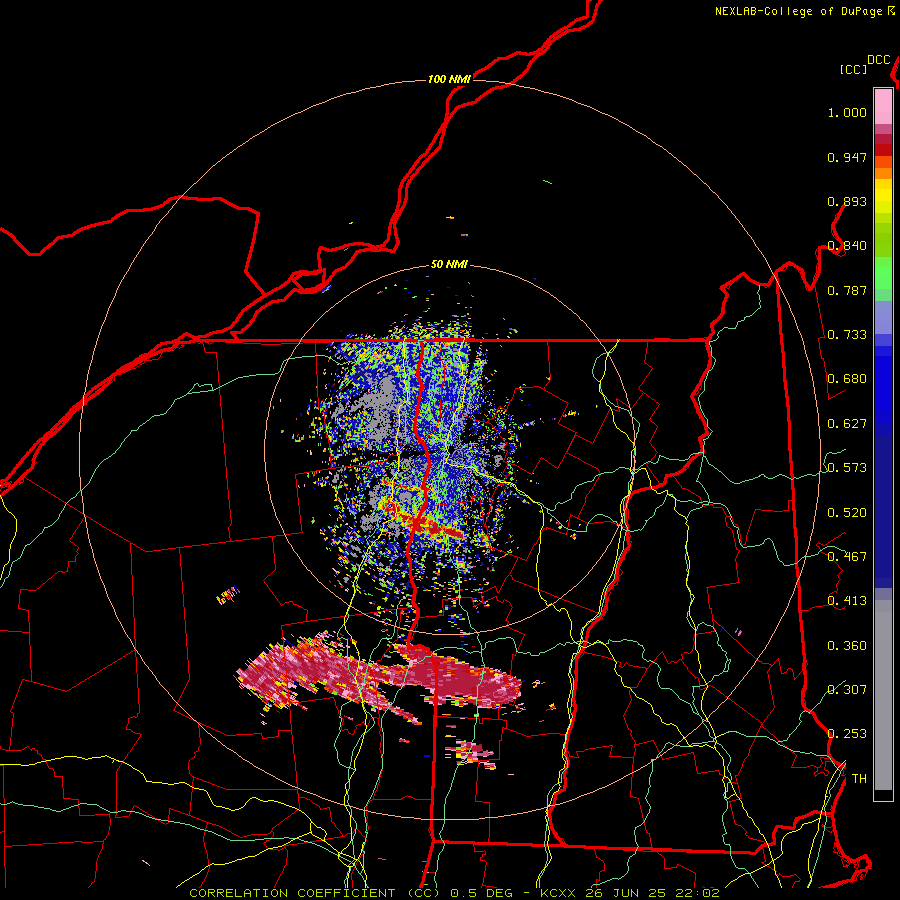Select the 0.360 legend value
The width and height of the screenshot is (900, 900).
click(847, 646)
